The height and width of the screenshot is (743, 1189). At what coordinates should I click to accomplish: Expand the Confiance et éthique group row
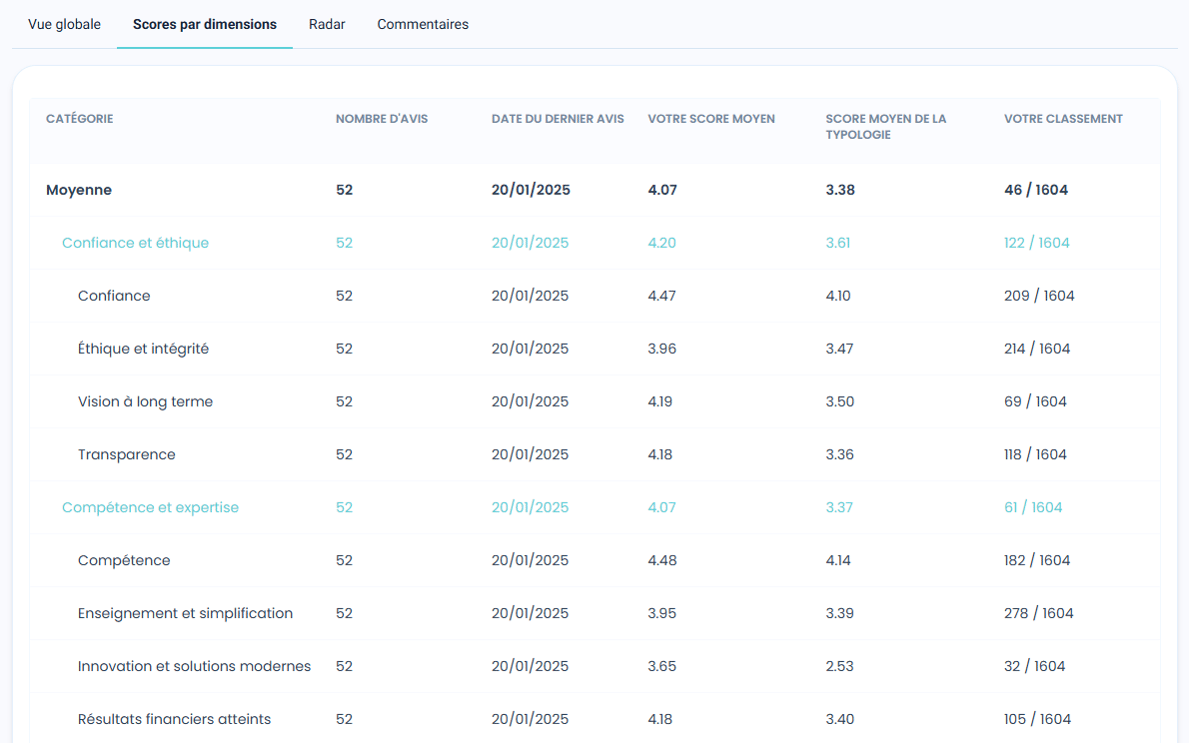pyautogui.click(x=135, y=243)
